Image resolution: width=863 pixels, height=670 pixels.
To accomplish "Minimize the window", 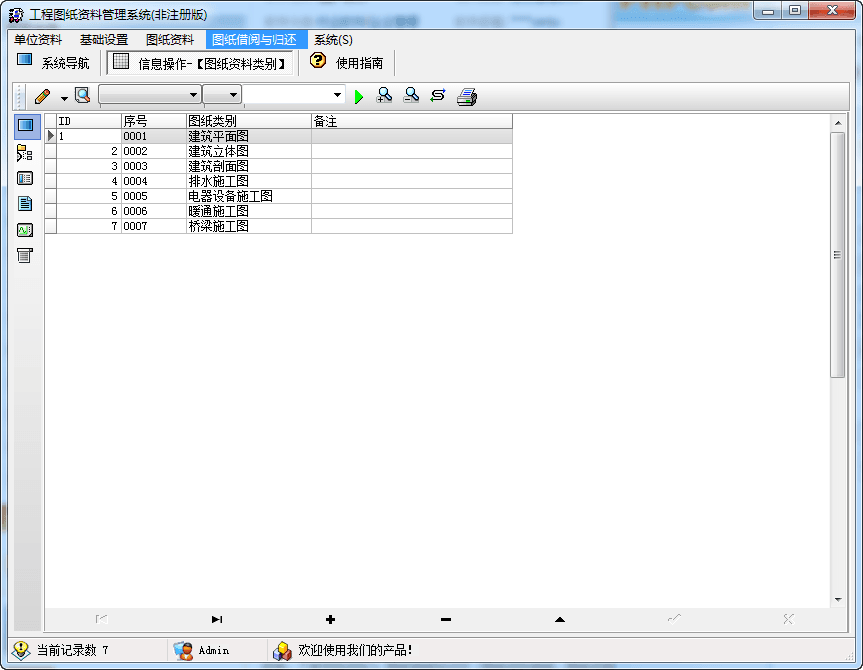I will pyautogui.click(x=769, y=10).
